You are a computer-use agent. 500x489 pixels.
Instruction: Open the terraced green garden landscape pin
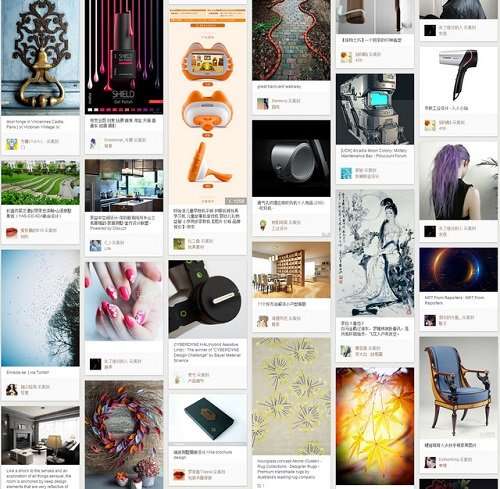(40, 182)
